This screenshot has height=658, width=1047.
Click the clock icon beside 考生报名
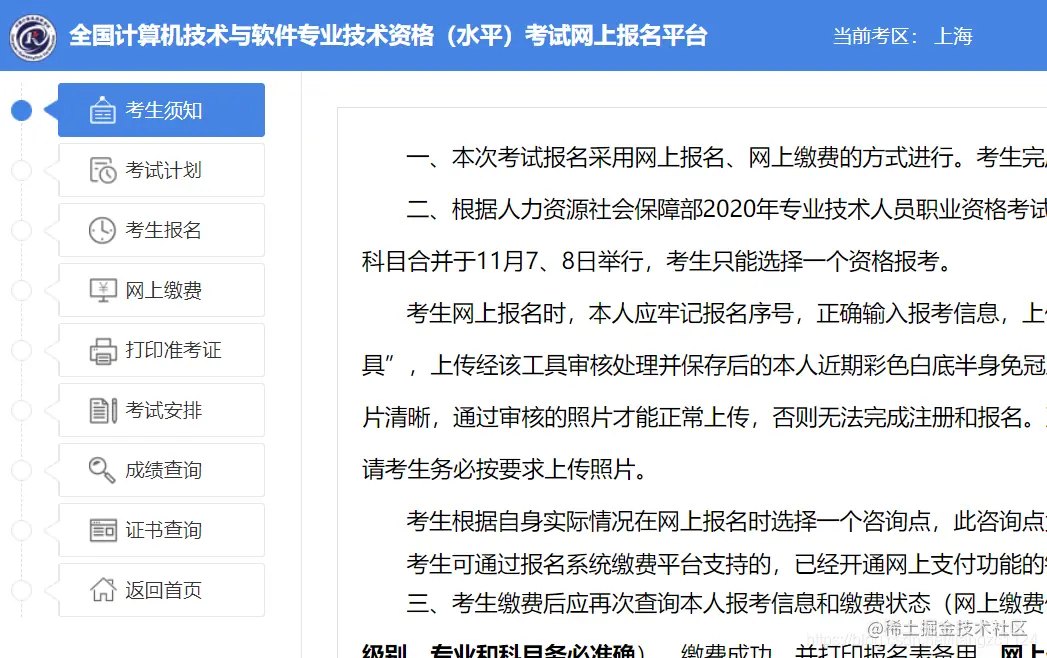[x=101, y=230]
